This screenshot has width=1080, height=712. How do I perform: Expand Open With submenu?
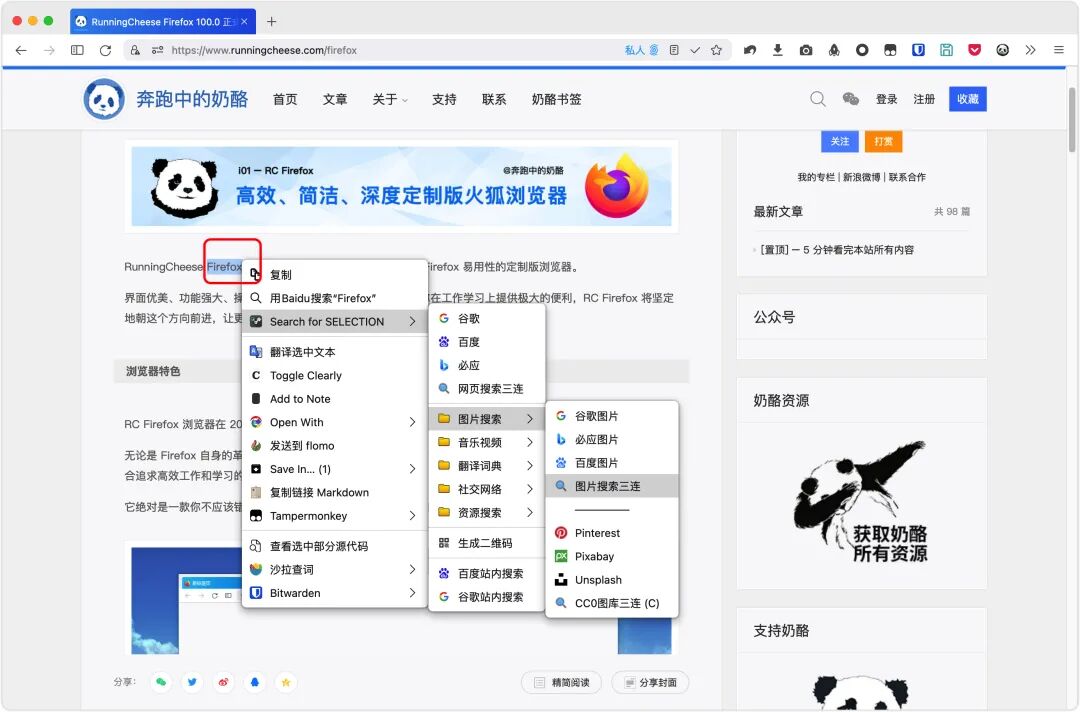[x=335, y=422]
